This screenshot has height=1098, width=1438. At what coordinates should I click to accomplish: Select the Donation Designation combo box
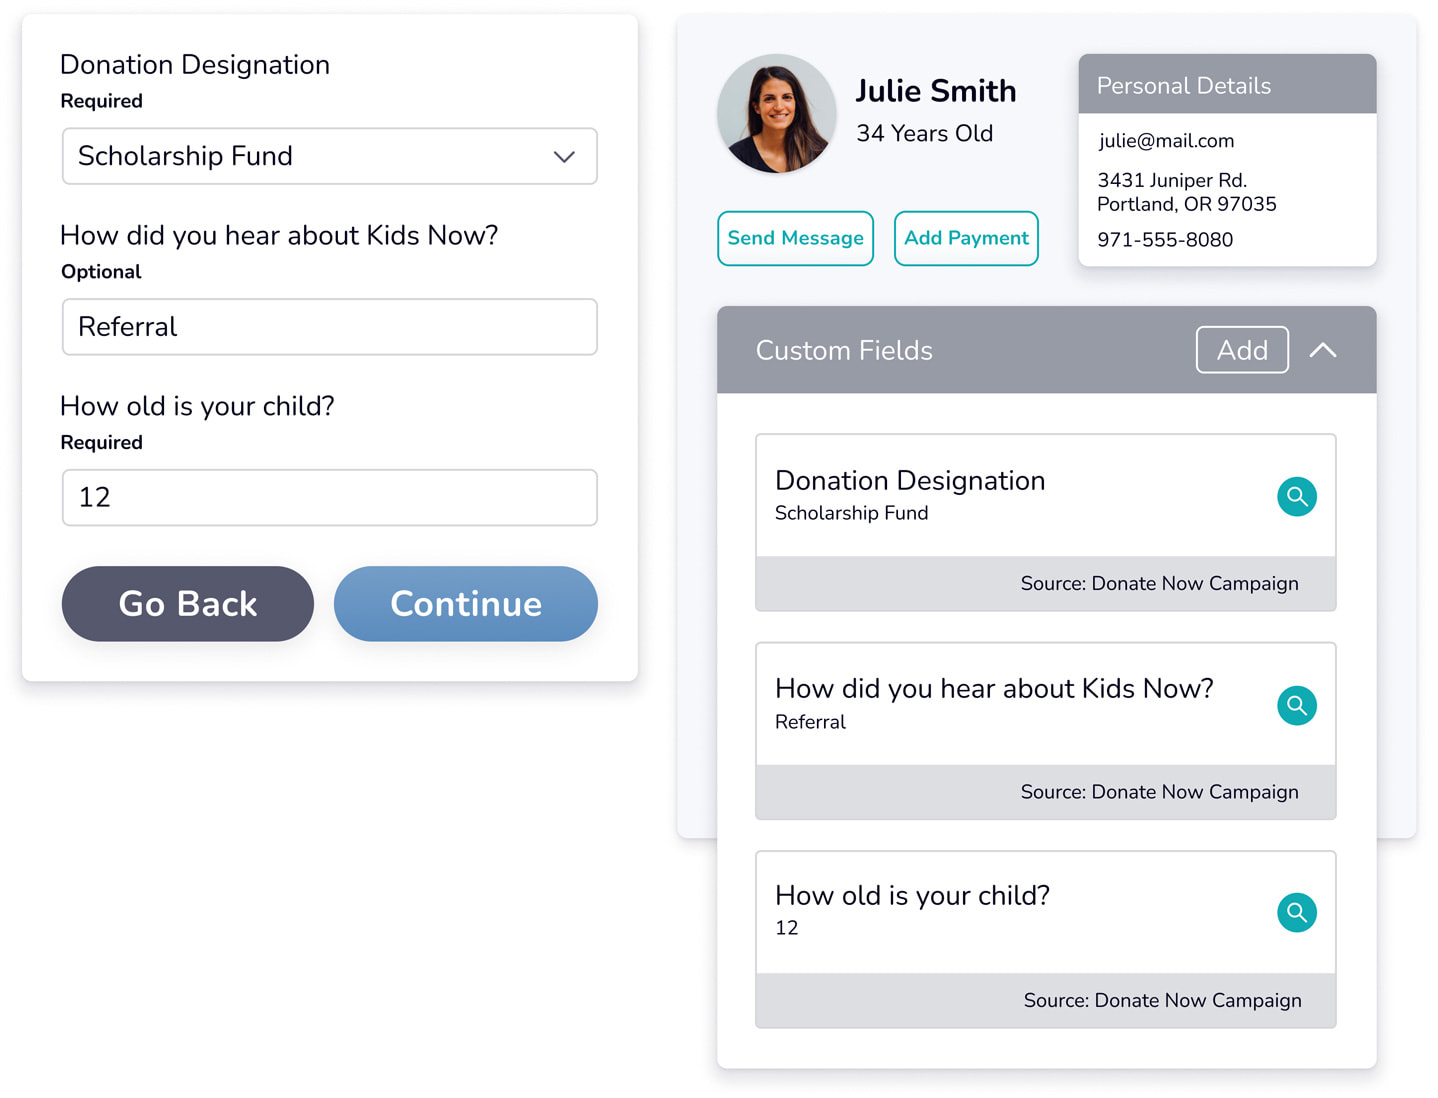[330, 156]
